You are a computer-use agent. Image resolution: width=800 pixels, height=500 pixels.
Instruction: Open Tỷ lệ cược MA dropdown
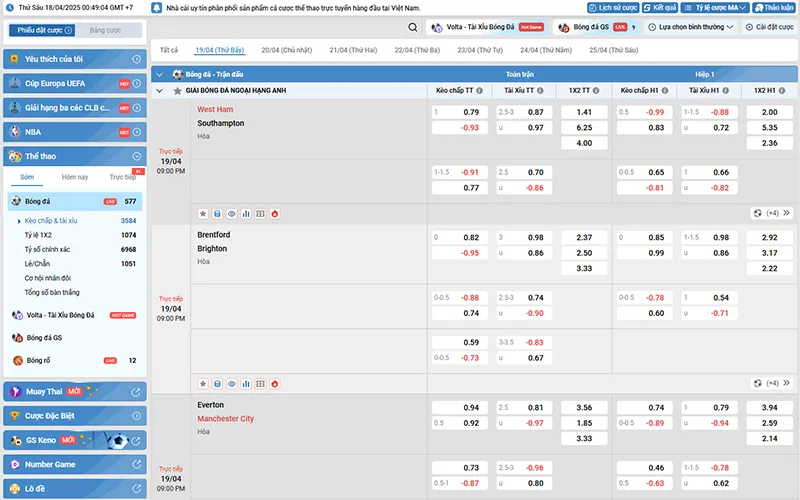[715, 8]
